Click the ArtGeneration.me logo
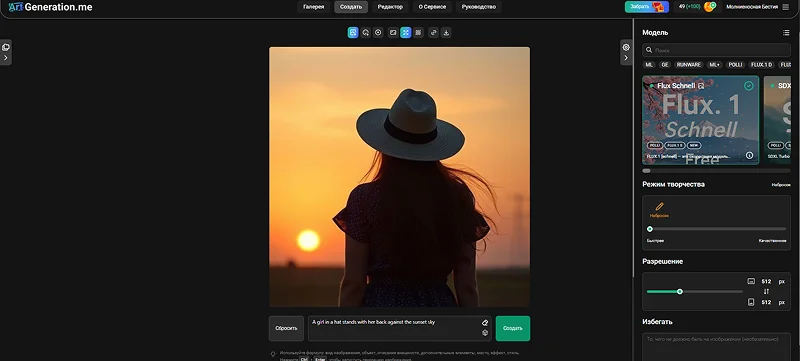Screen dimensions: 800x361 click(x=50, y=7)
